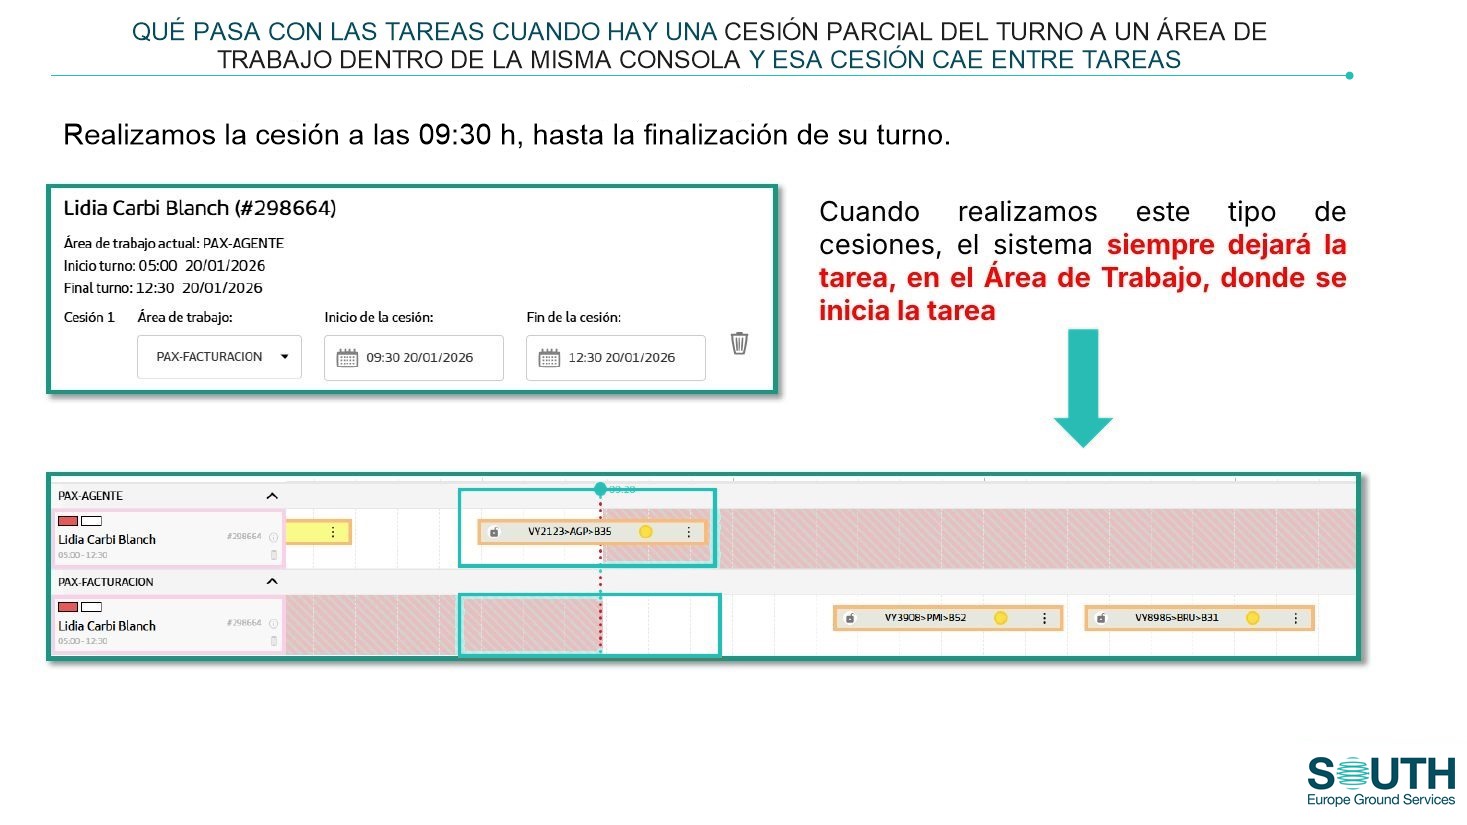Select task VY3908>PMI>B52 on timeline
The width and height of the screenshot is (1467, 825).
point(948,618)
